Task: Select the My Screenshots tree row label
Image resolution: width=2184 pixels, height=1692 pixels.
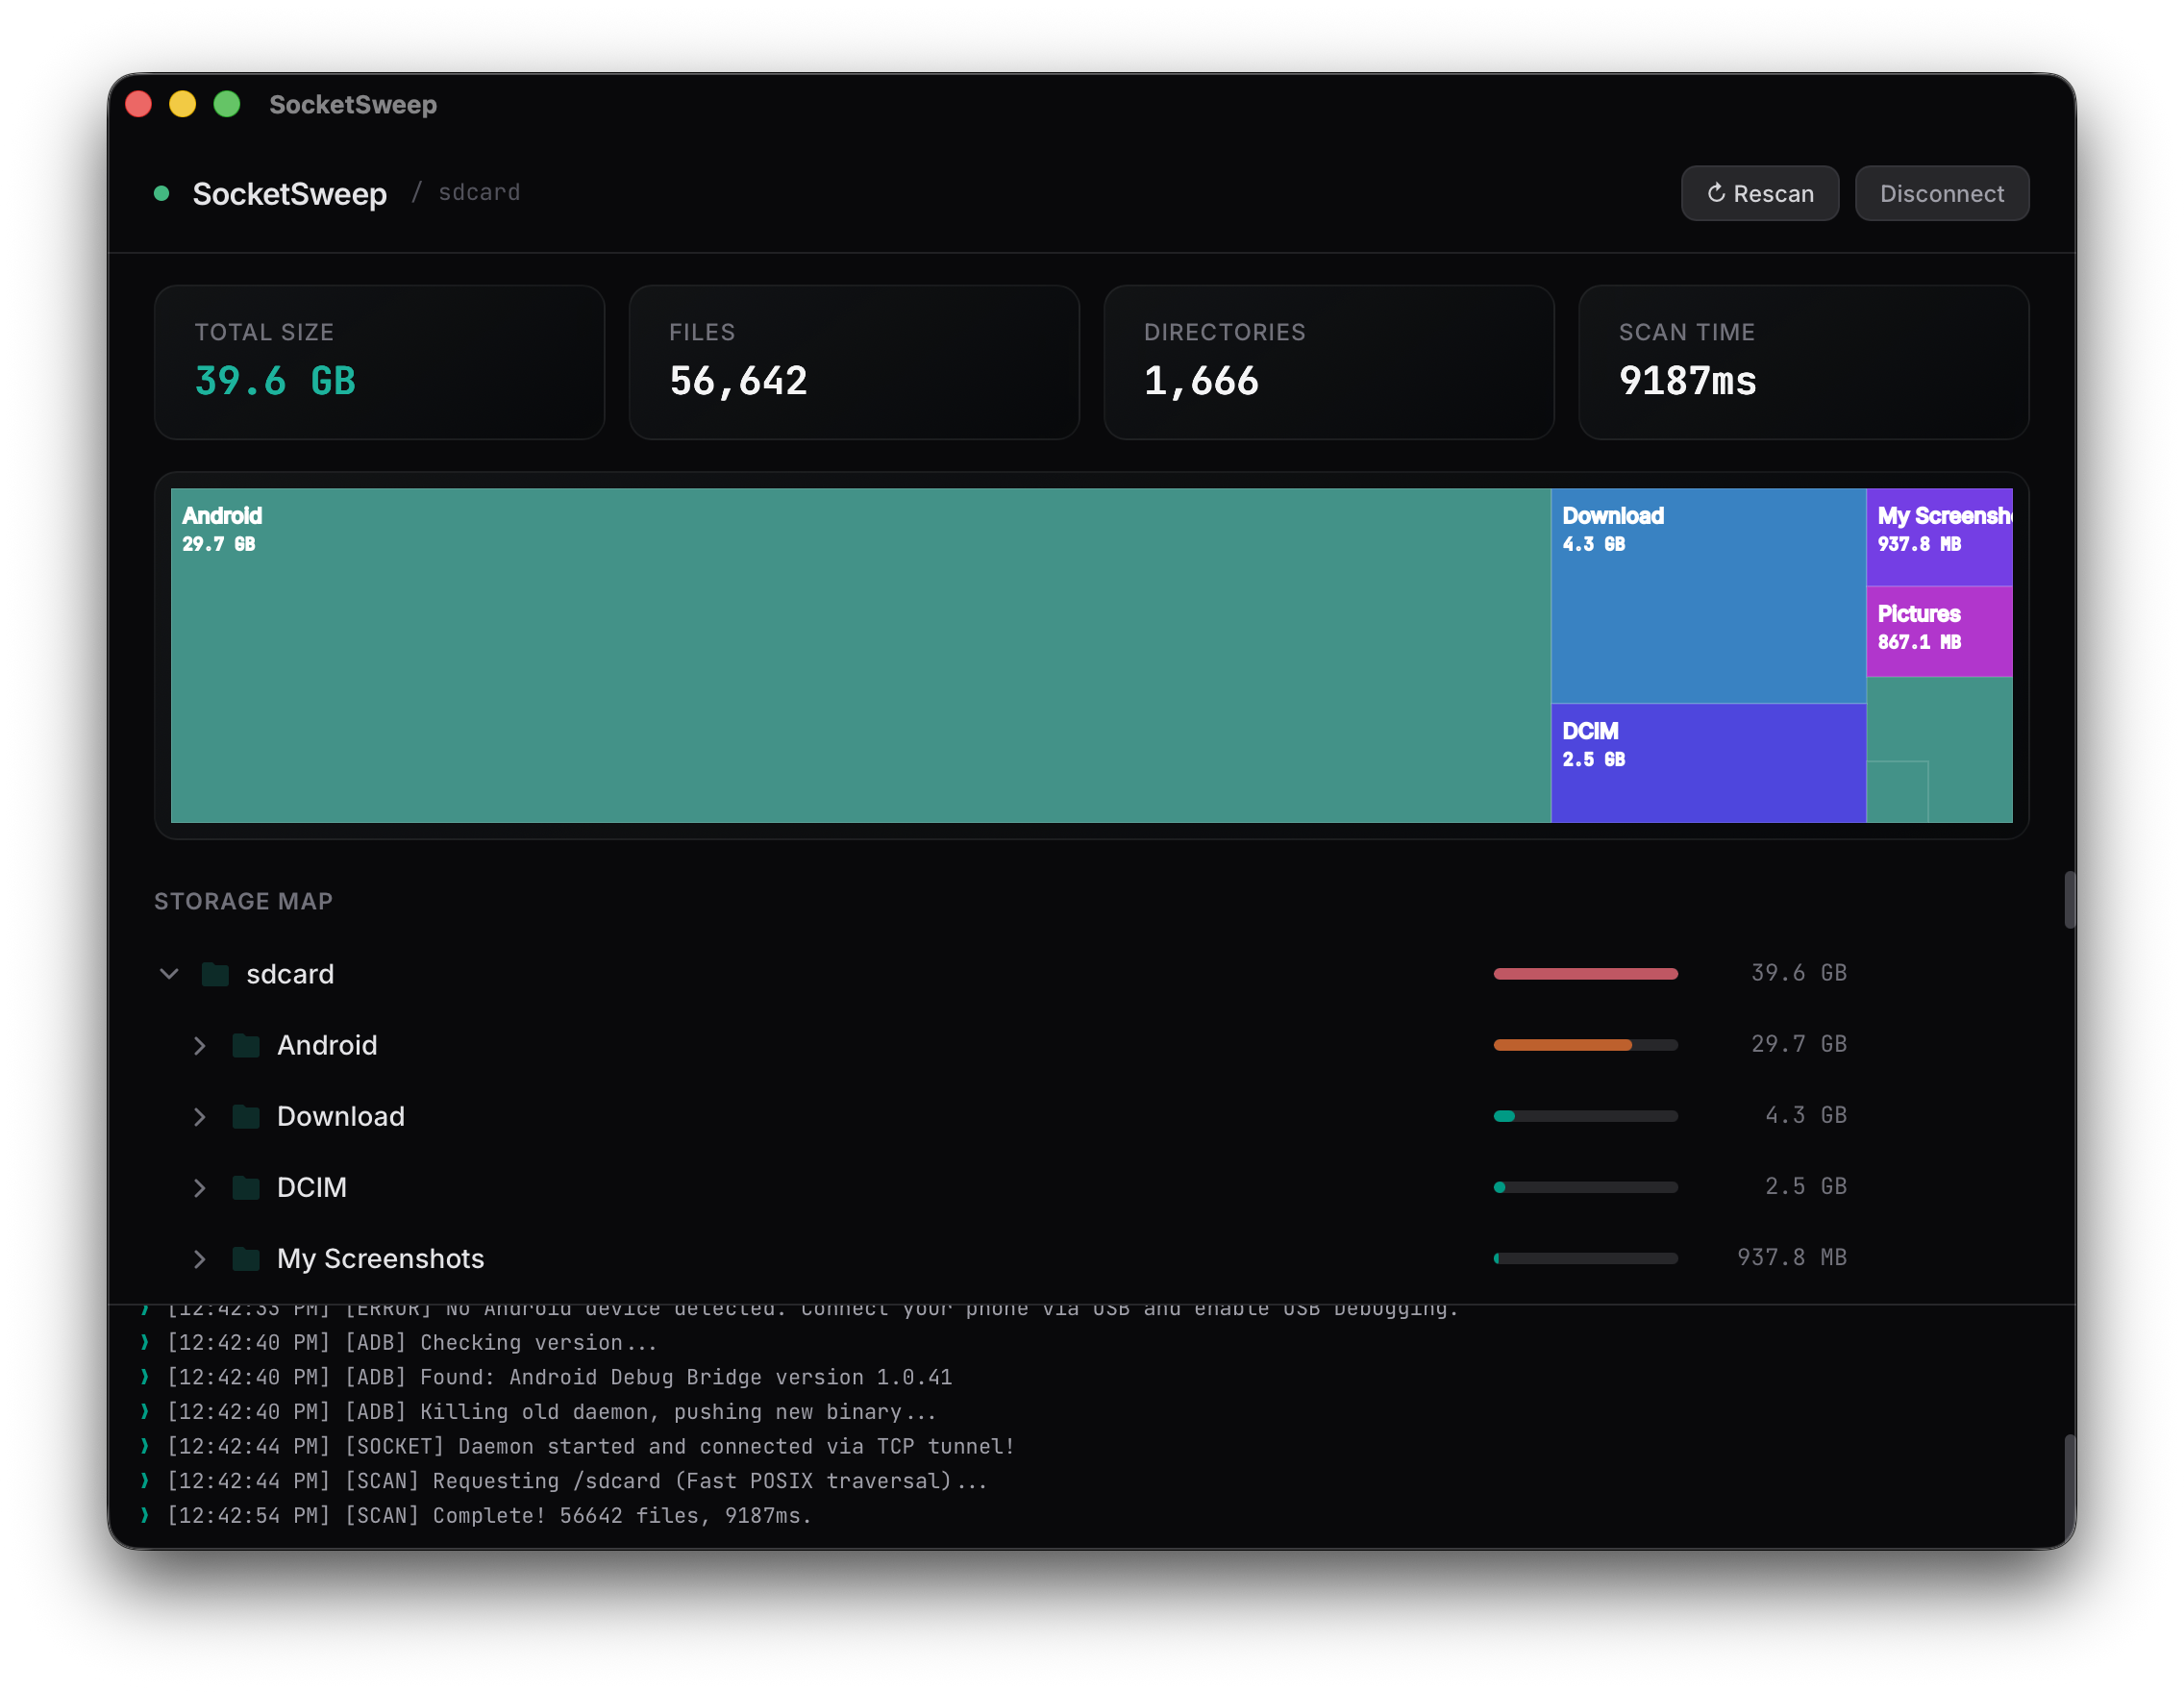Action: 380,1258
